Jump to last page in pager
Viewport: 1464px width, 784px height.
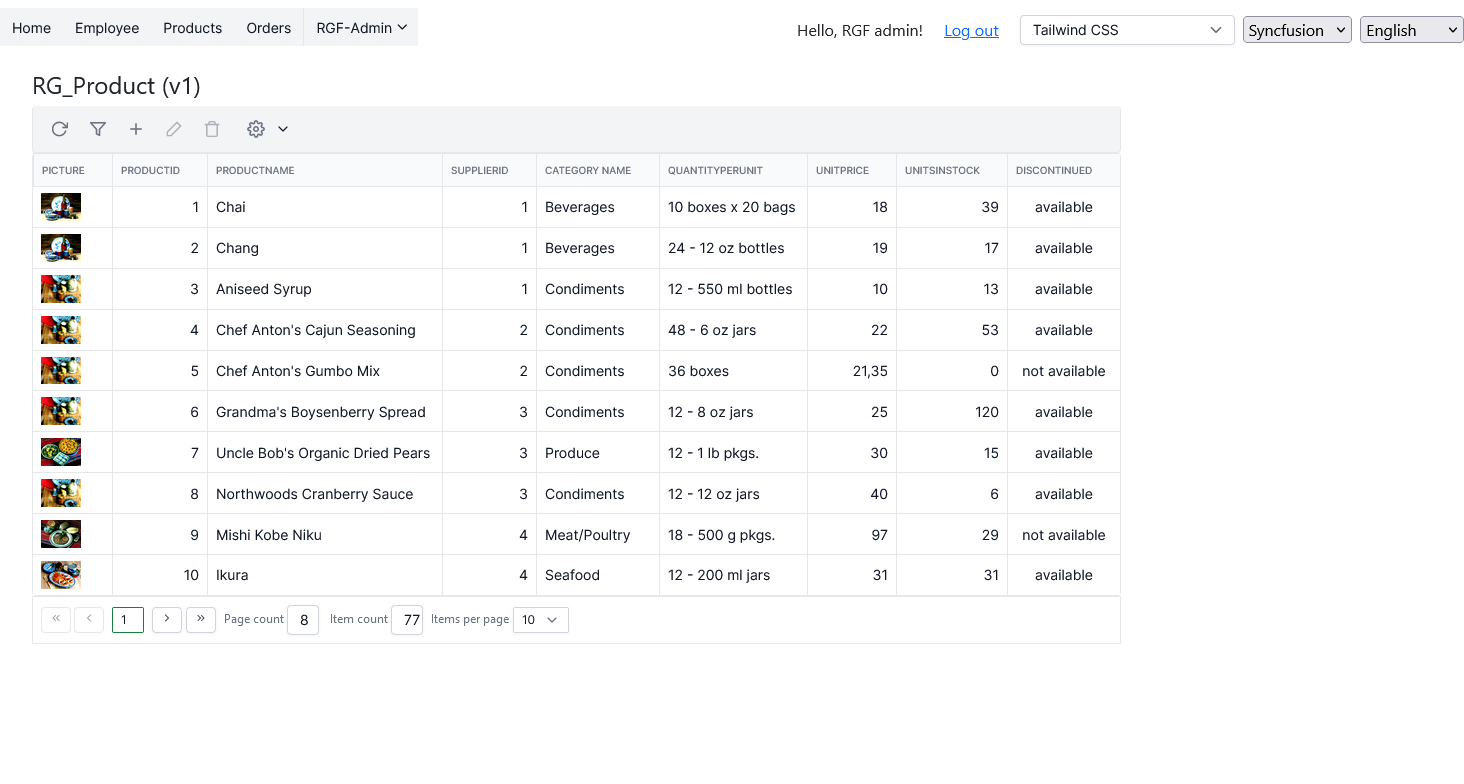coord(201,619)
